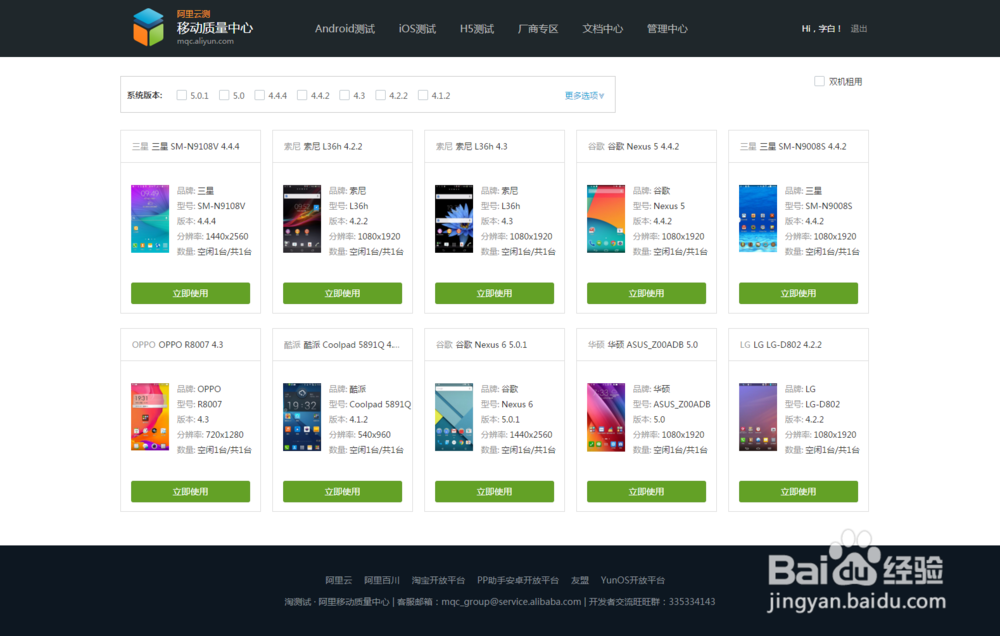Viewport: 1000px width, 636px height.
Task: Click the Sony L36h 4.3 phone thumbnail
Action: [x=454, y=219]
